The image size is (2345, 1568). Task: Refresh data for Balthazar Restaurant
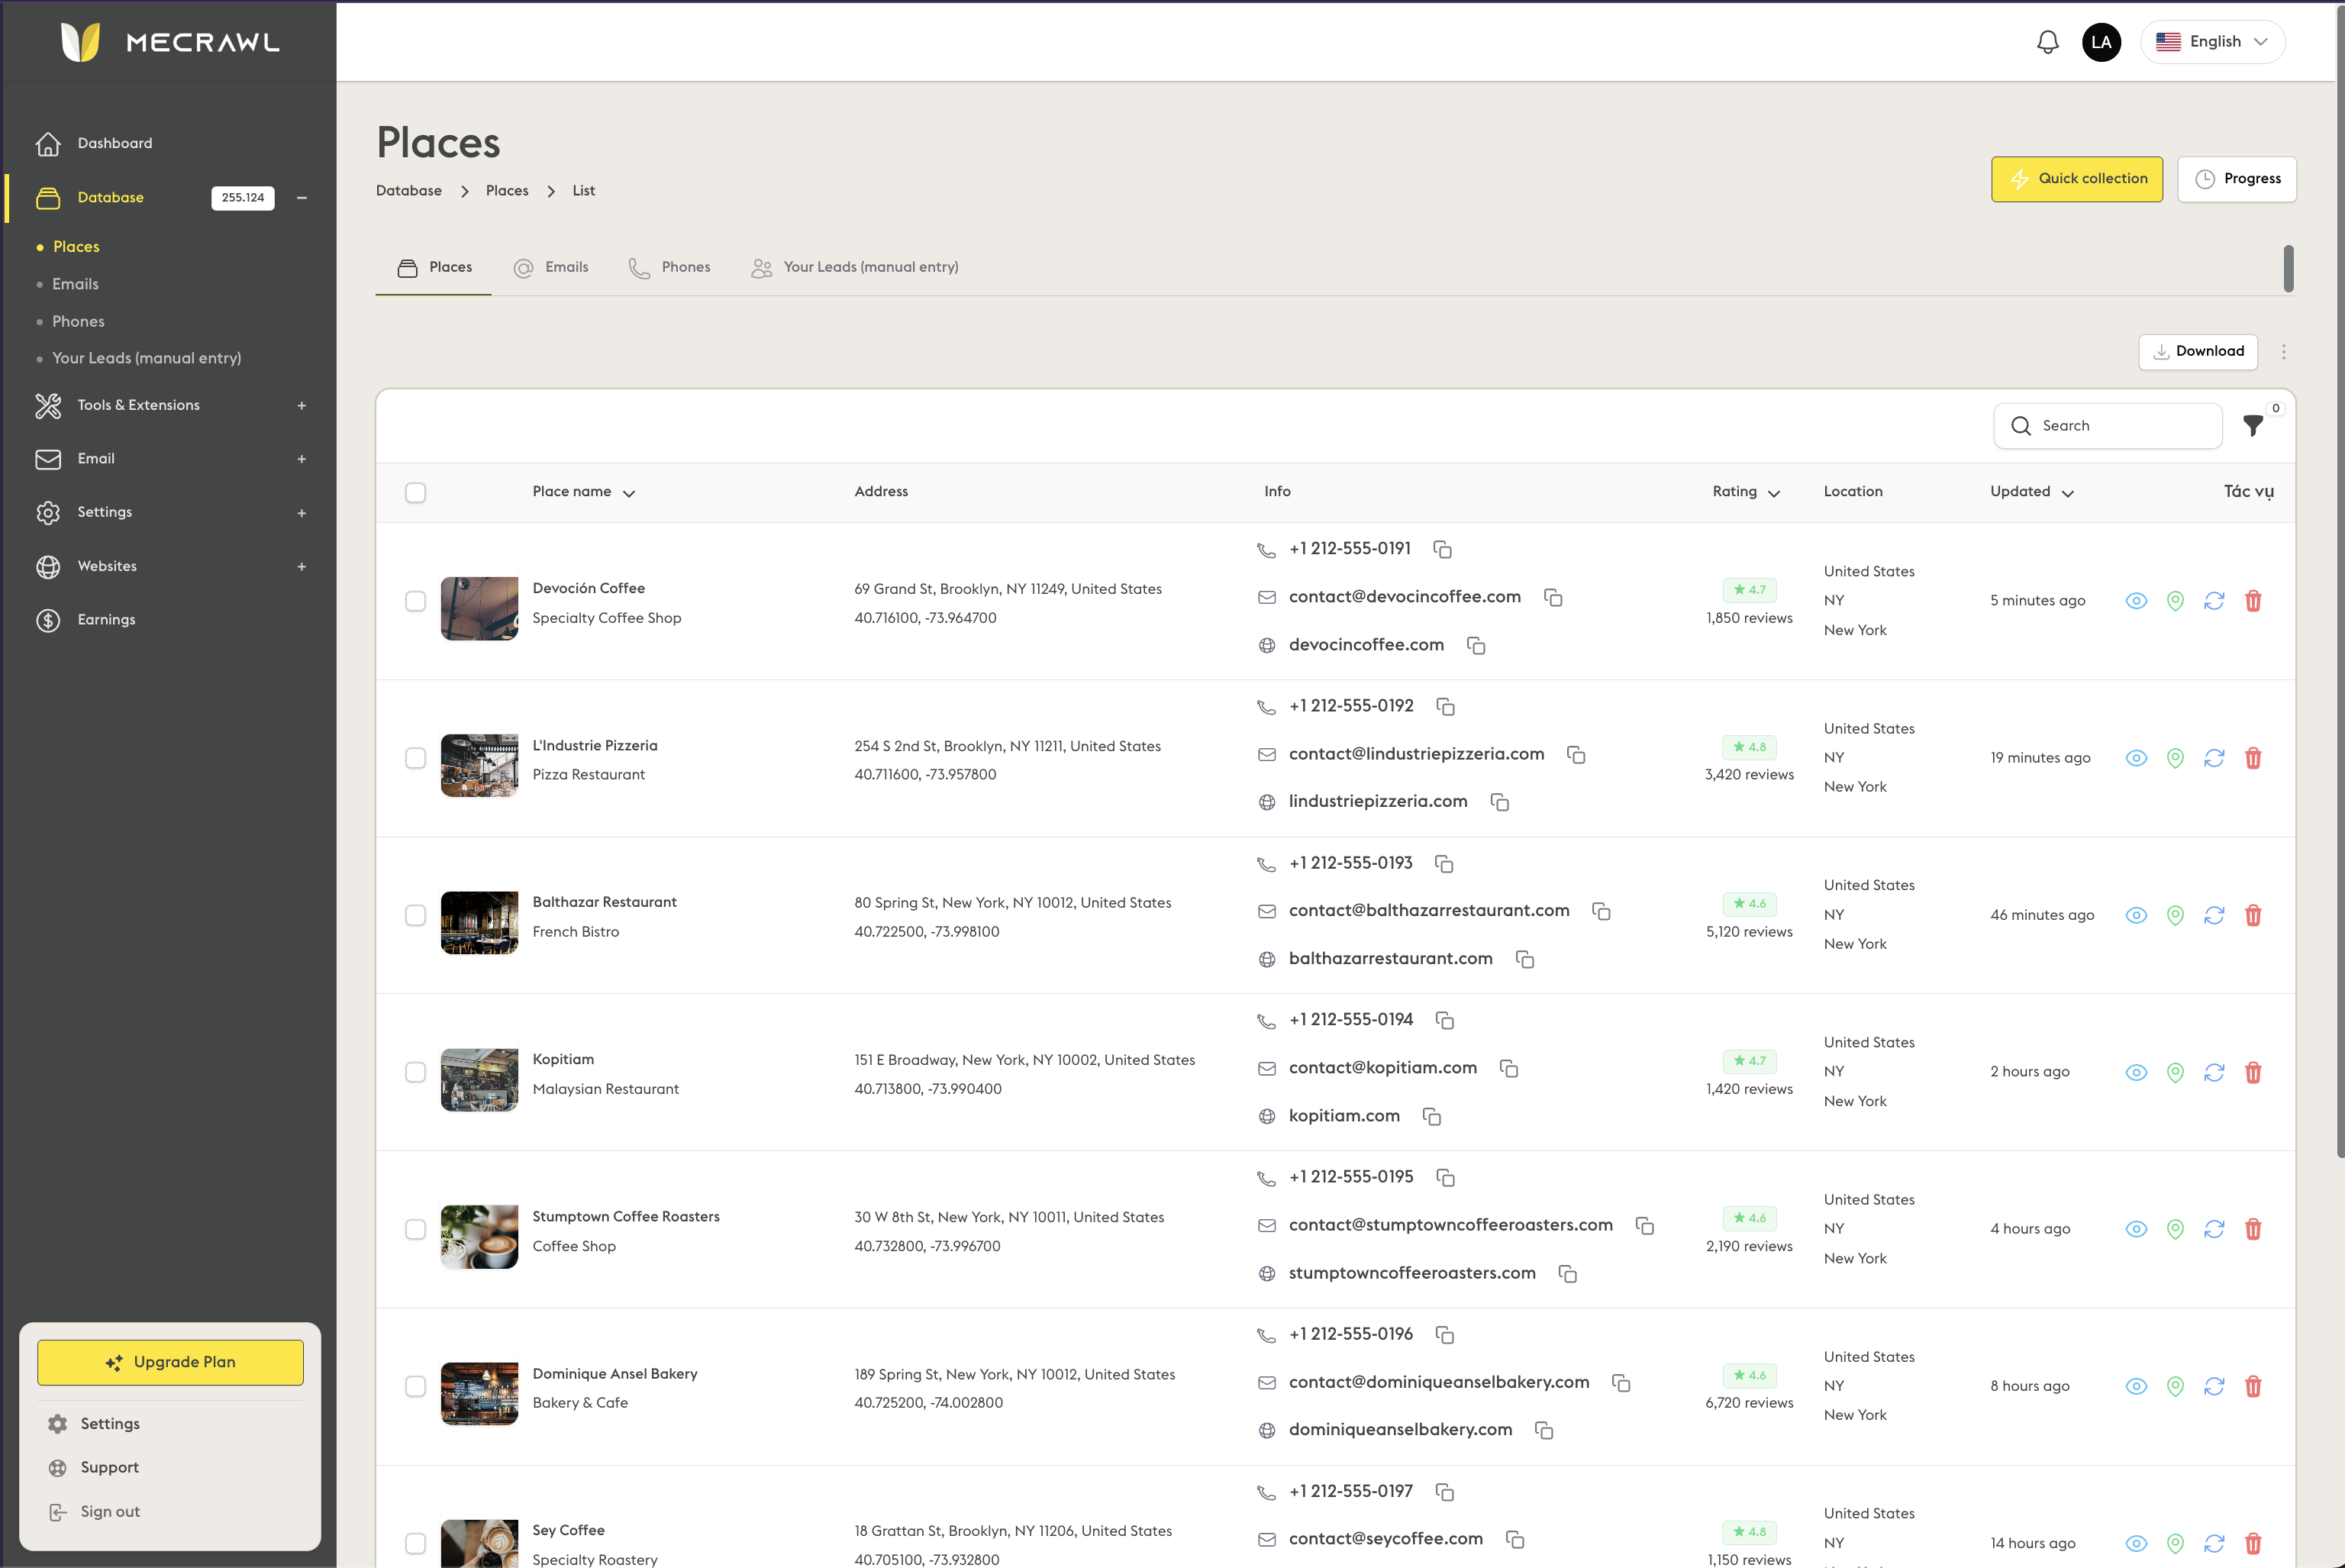pos(2214,915)
